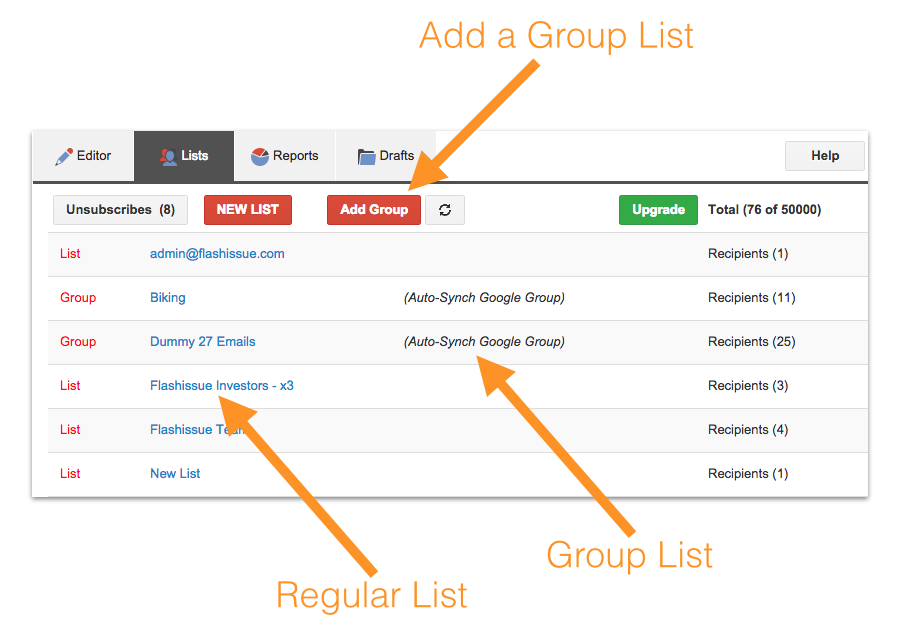Click the people icon on Lists tab
The height and width of the screenshot is (630, 899).
coord(167,157)
